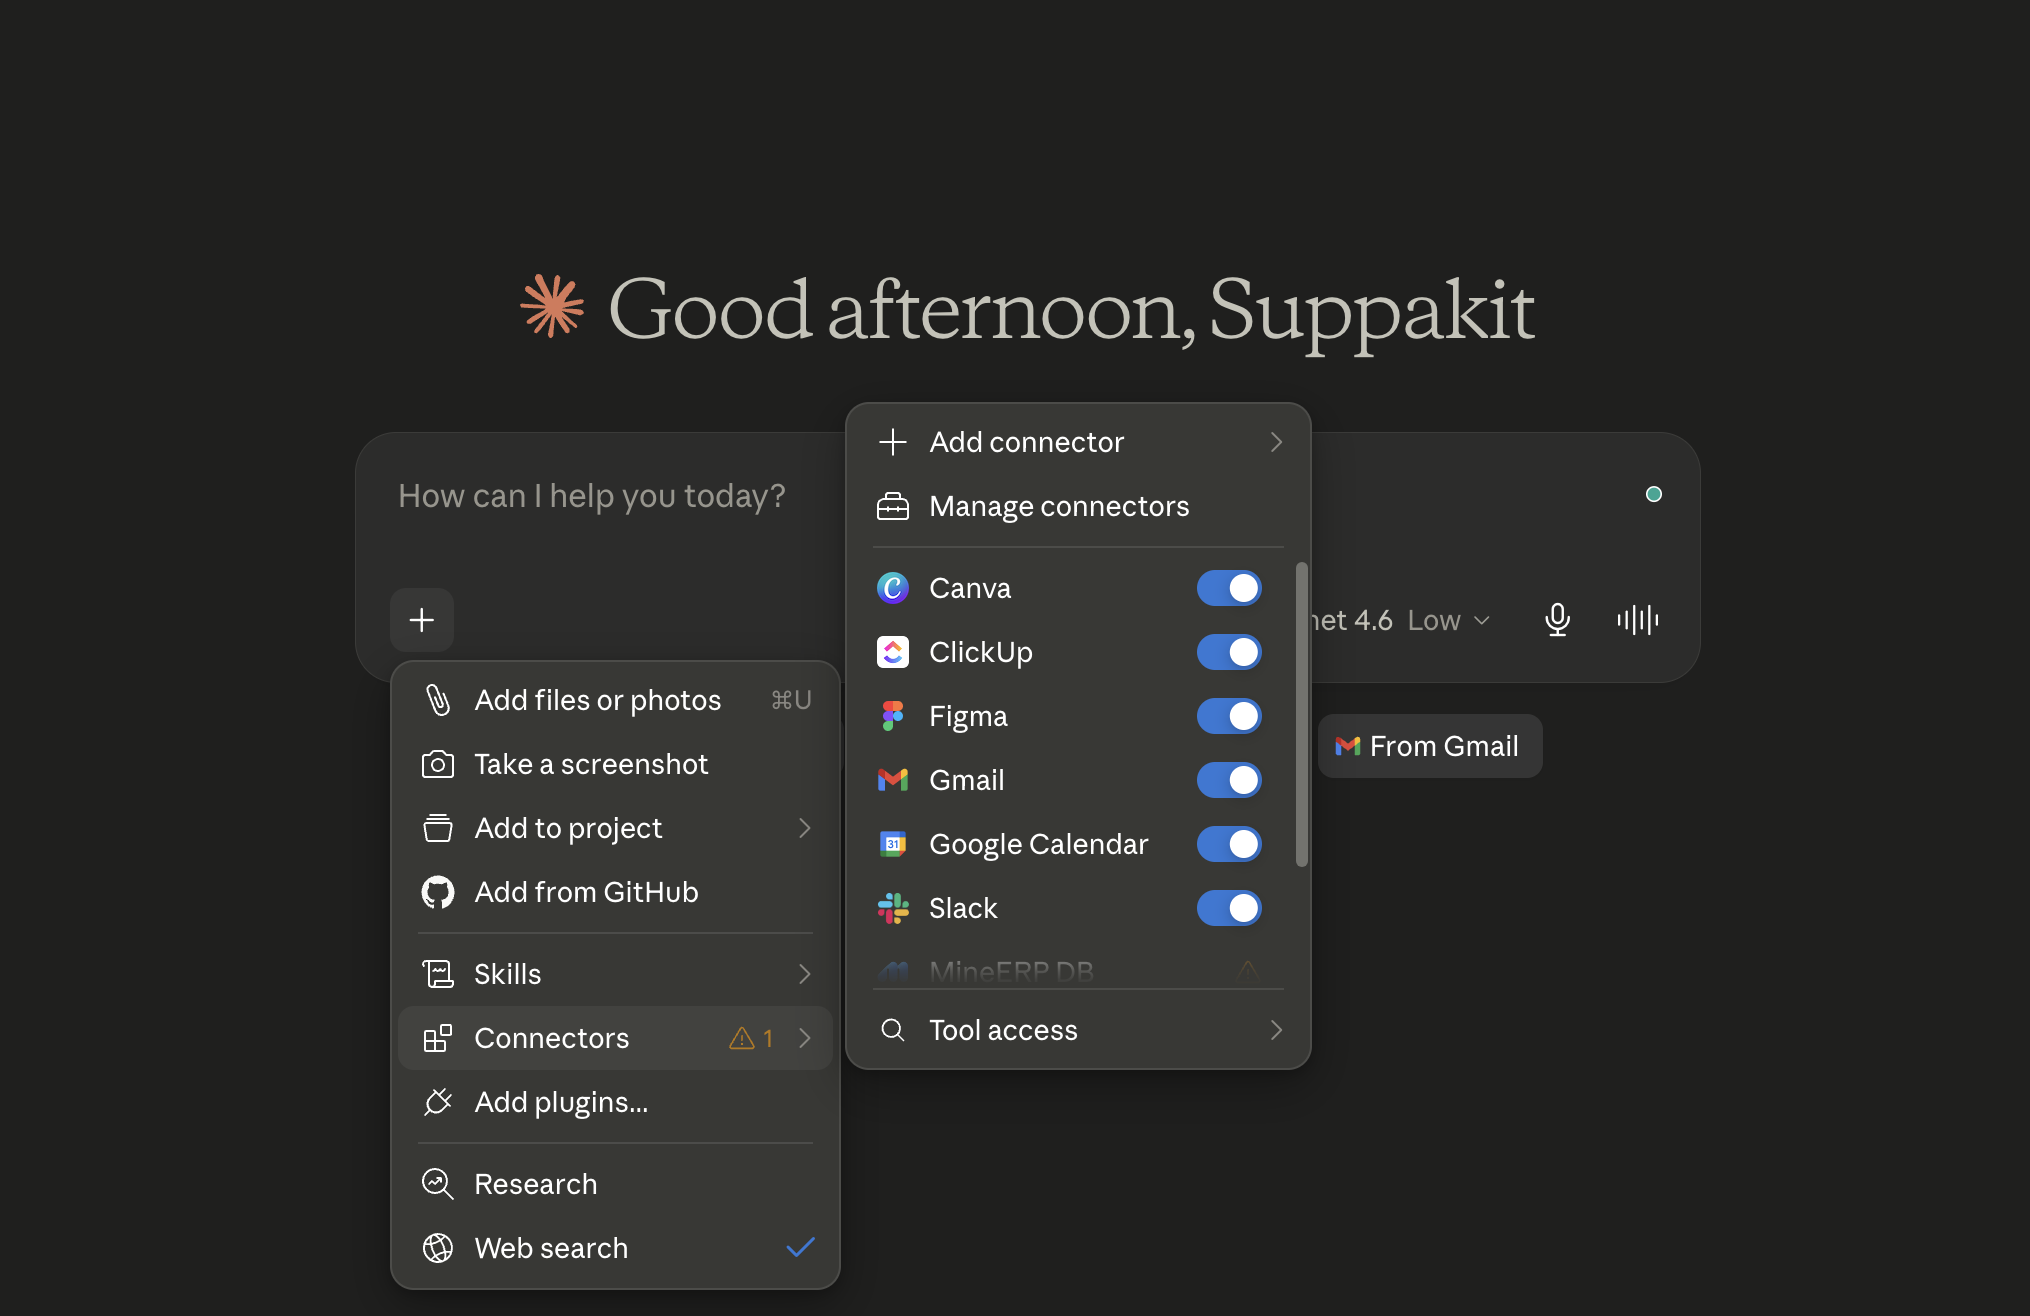The width and height of the screenshot is (2030, 1316).
Task: Click the From Gmail suggestion button
Action: click(1429, 746)
